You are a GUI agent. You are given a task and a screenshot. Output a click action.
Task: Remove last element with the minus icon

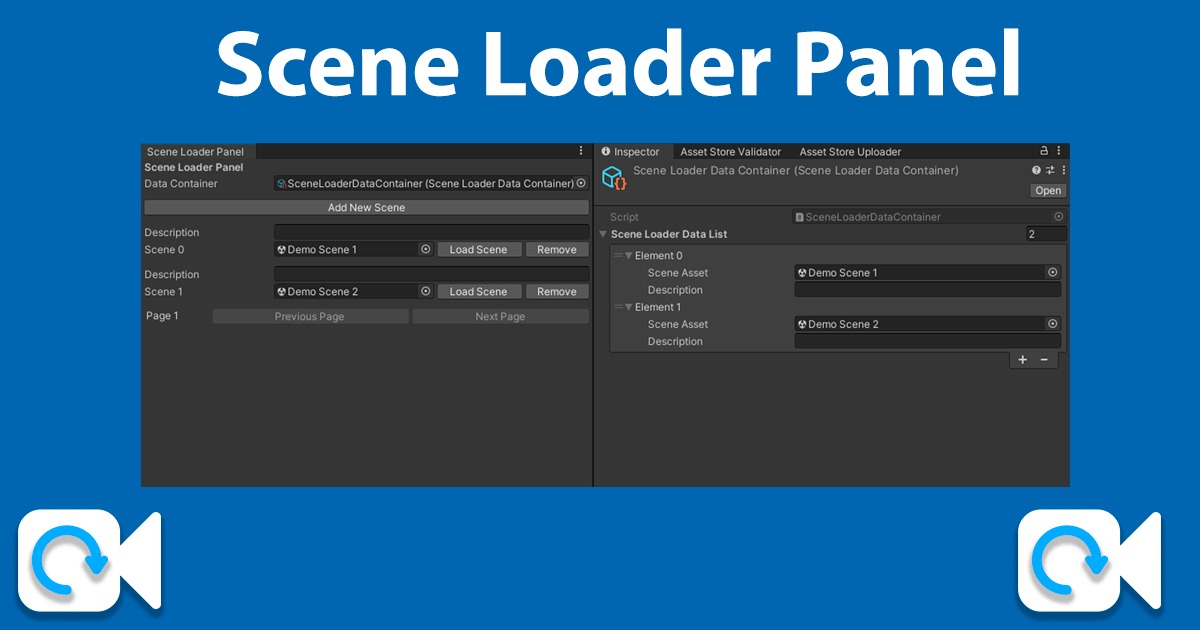1043,360
